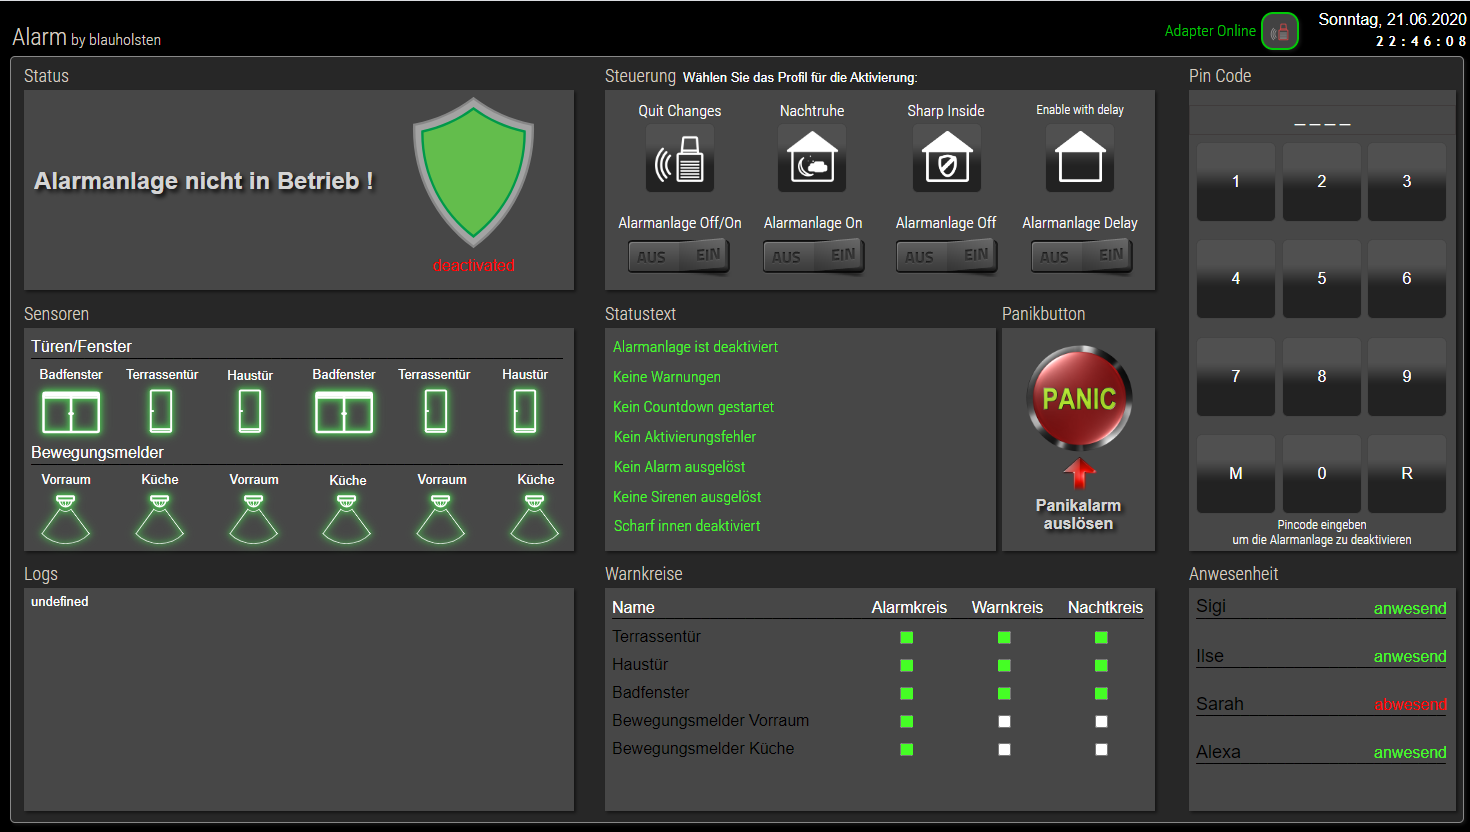Image resolution: width=1470 pixels, height=832 pixels.
Task: Toggle the Alarmanlage Off/On switch
Action: click(679, 257)
